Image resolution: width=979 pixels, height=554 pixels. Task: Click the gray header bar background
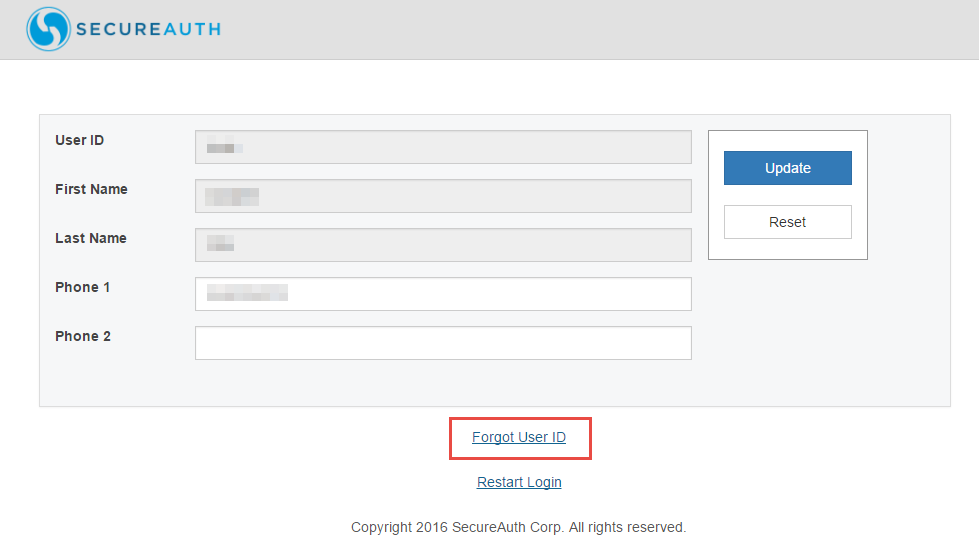(600, 29)
